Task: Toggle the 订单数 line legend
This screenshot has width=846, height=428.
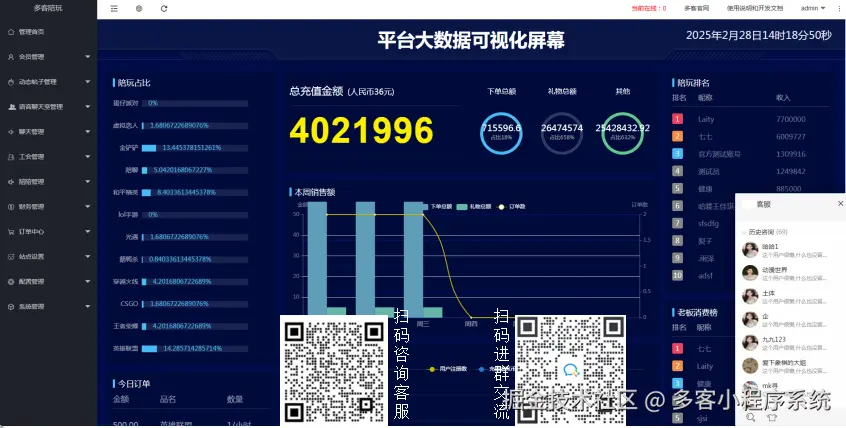Action: (511, 207)
